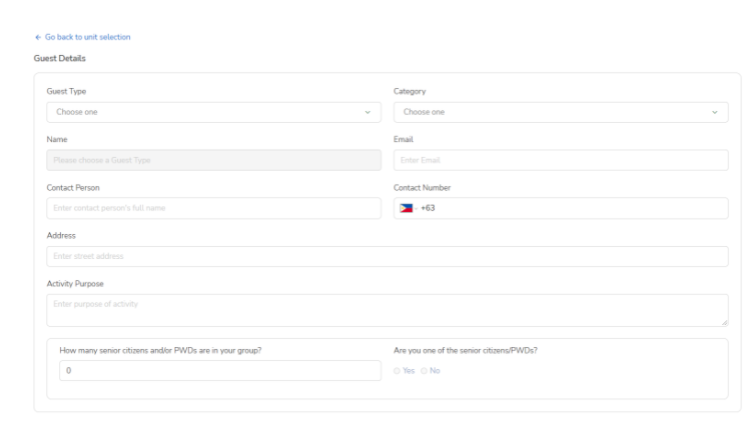748x432 pixels.
Task: Go back to unit selection
Action: tap(85, 38)
